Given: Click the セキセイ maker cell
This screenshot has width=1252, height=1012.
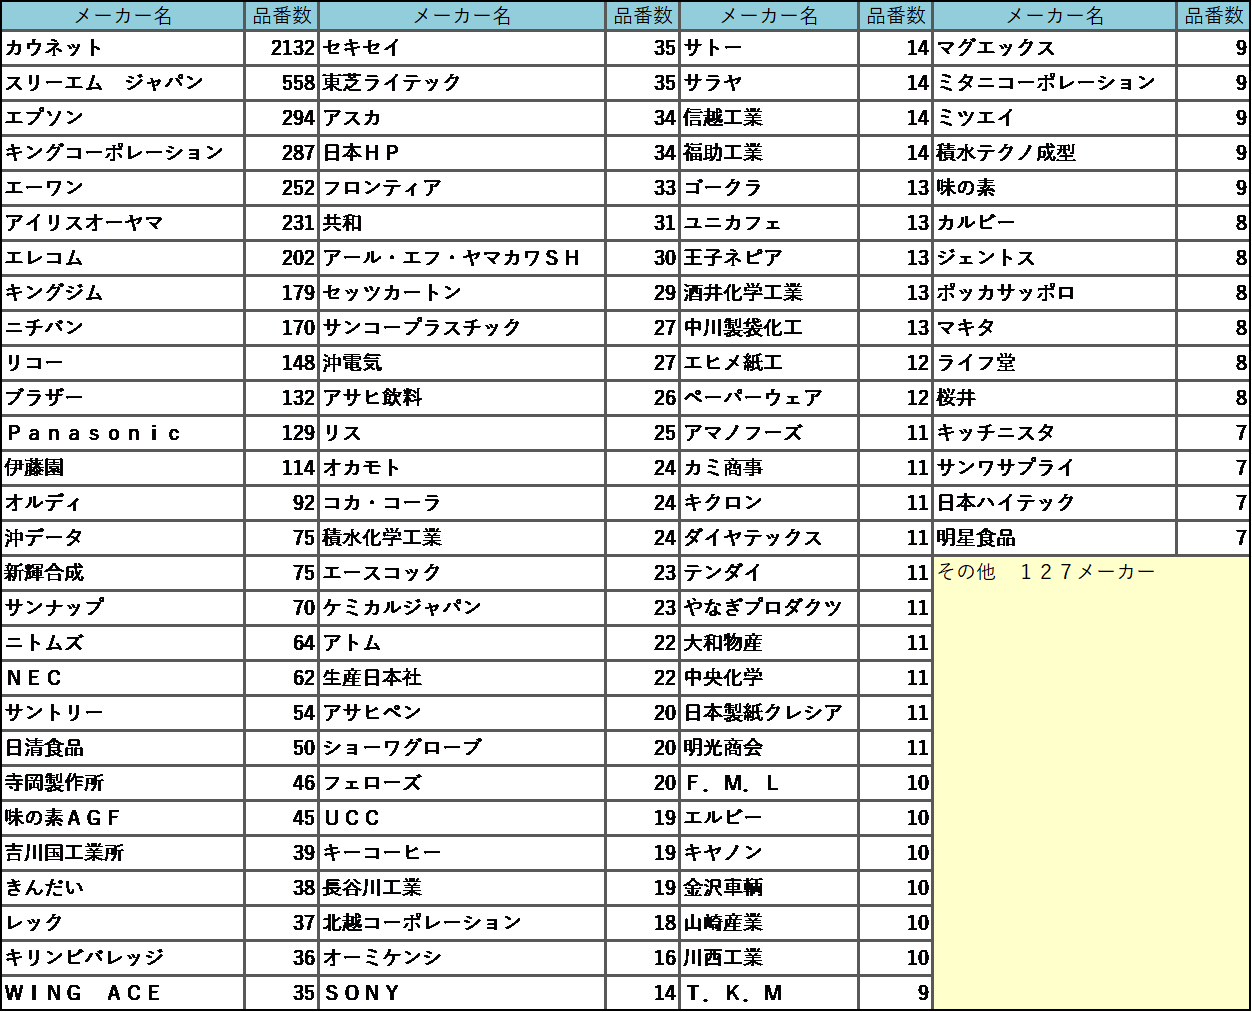Looking at the screenshot, I should click(x=462, y=48).
